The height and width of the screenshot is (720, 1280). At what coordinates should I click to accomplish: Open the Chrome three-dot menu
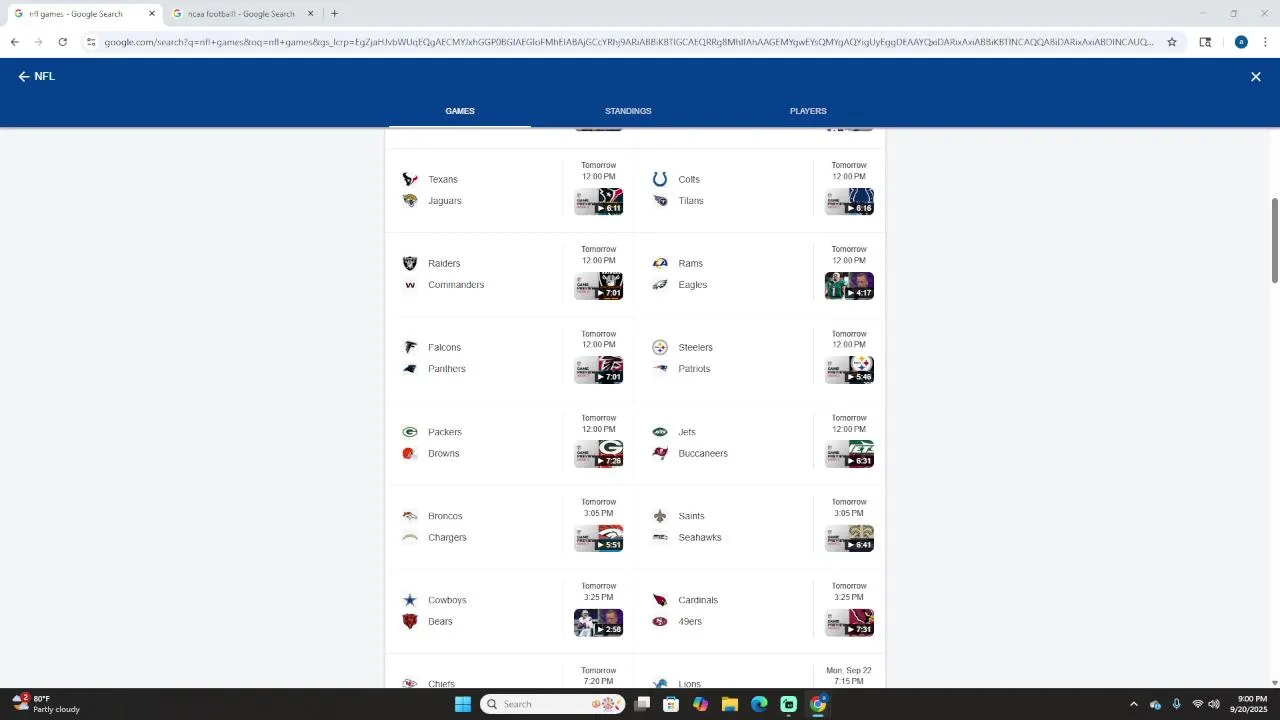click(1265, 42)
